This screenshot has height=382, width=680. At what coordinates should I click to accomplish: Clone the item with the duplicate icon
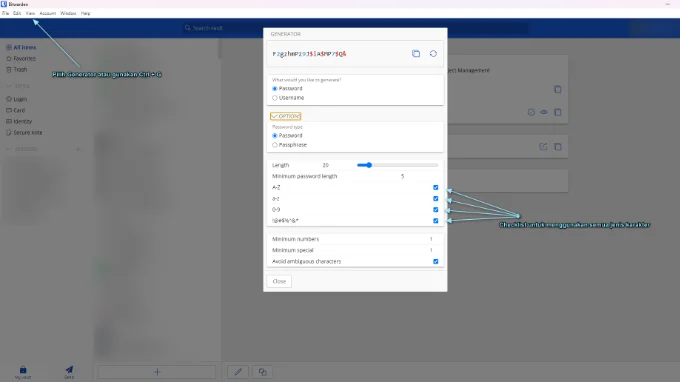(x=263, y=372)
